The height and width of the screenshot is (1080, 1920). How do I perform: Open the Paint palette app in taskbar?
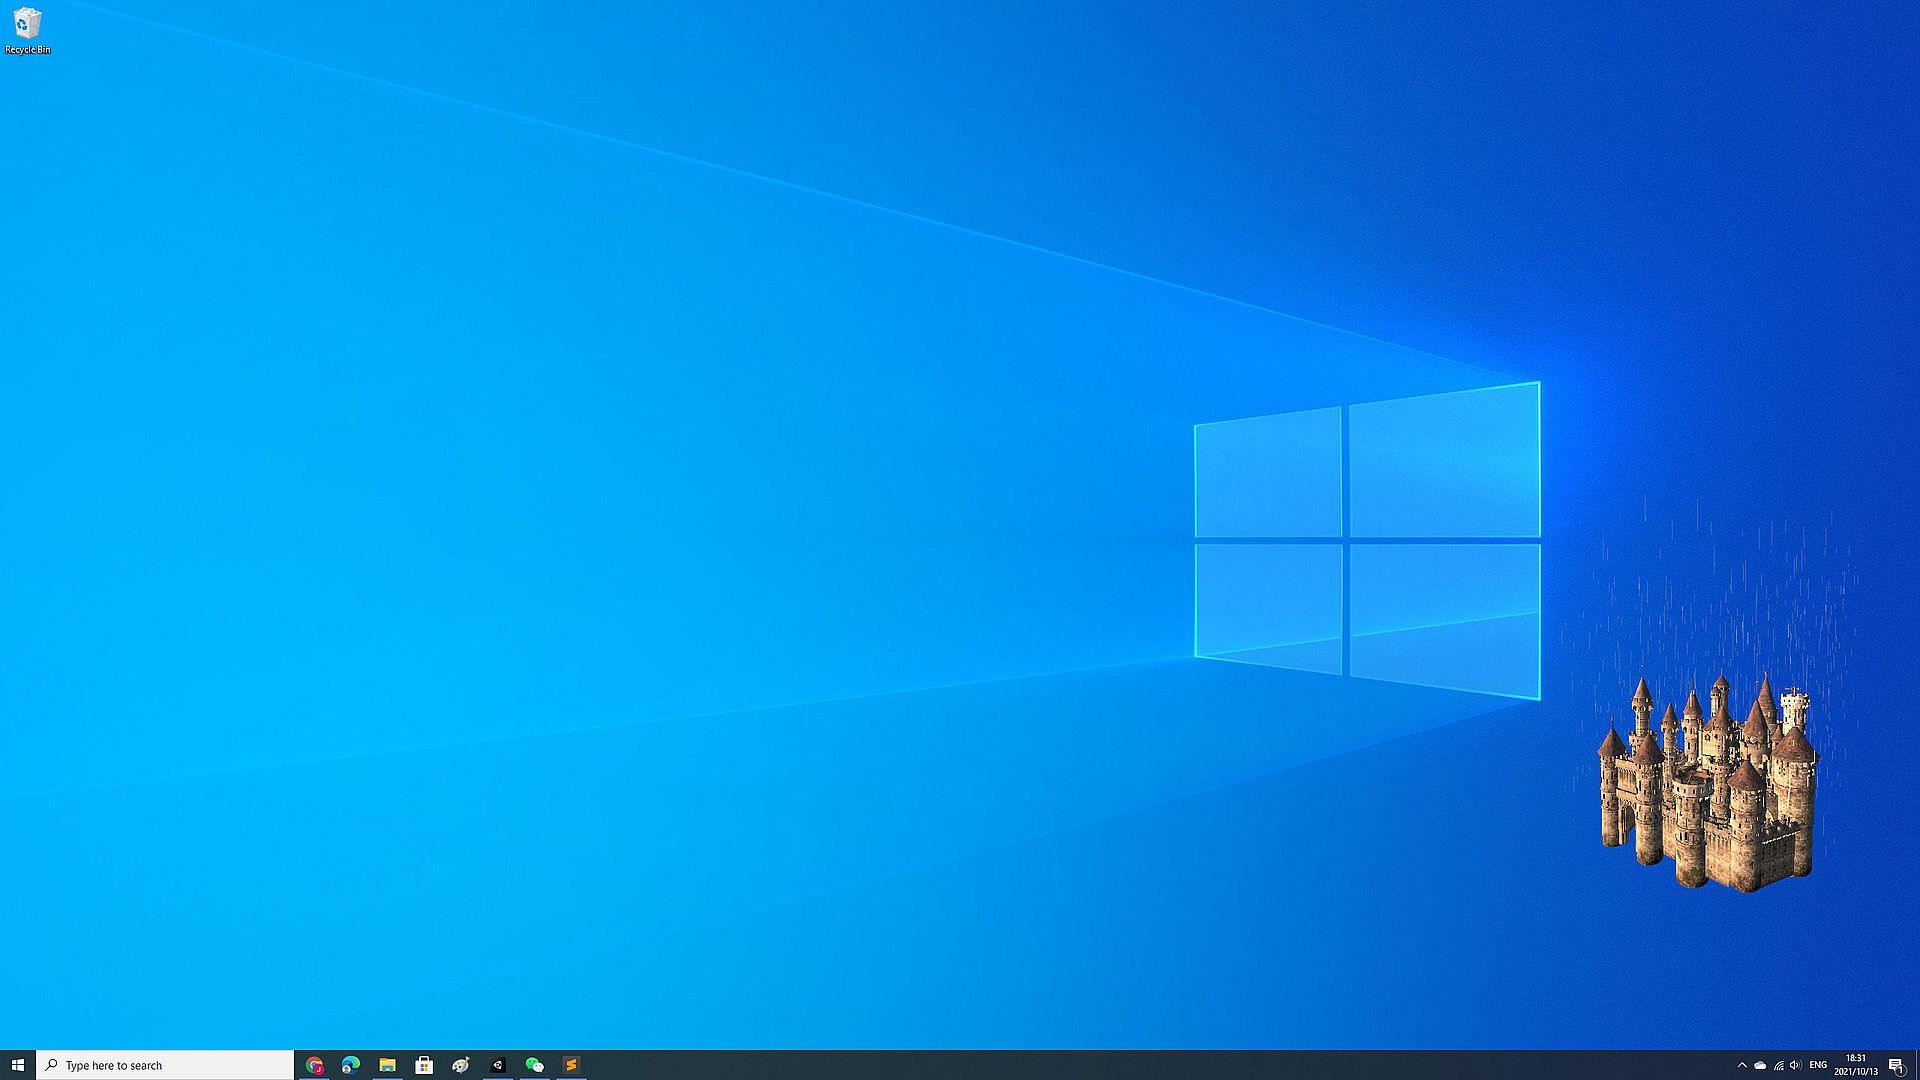point(461,1065)
